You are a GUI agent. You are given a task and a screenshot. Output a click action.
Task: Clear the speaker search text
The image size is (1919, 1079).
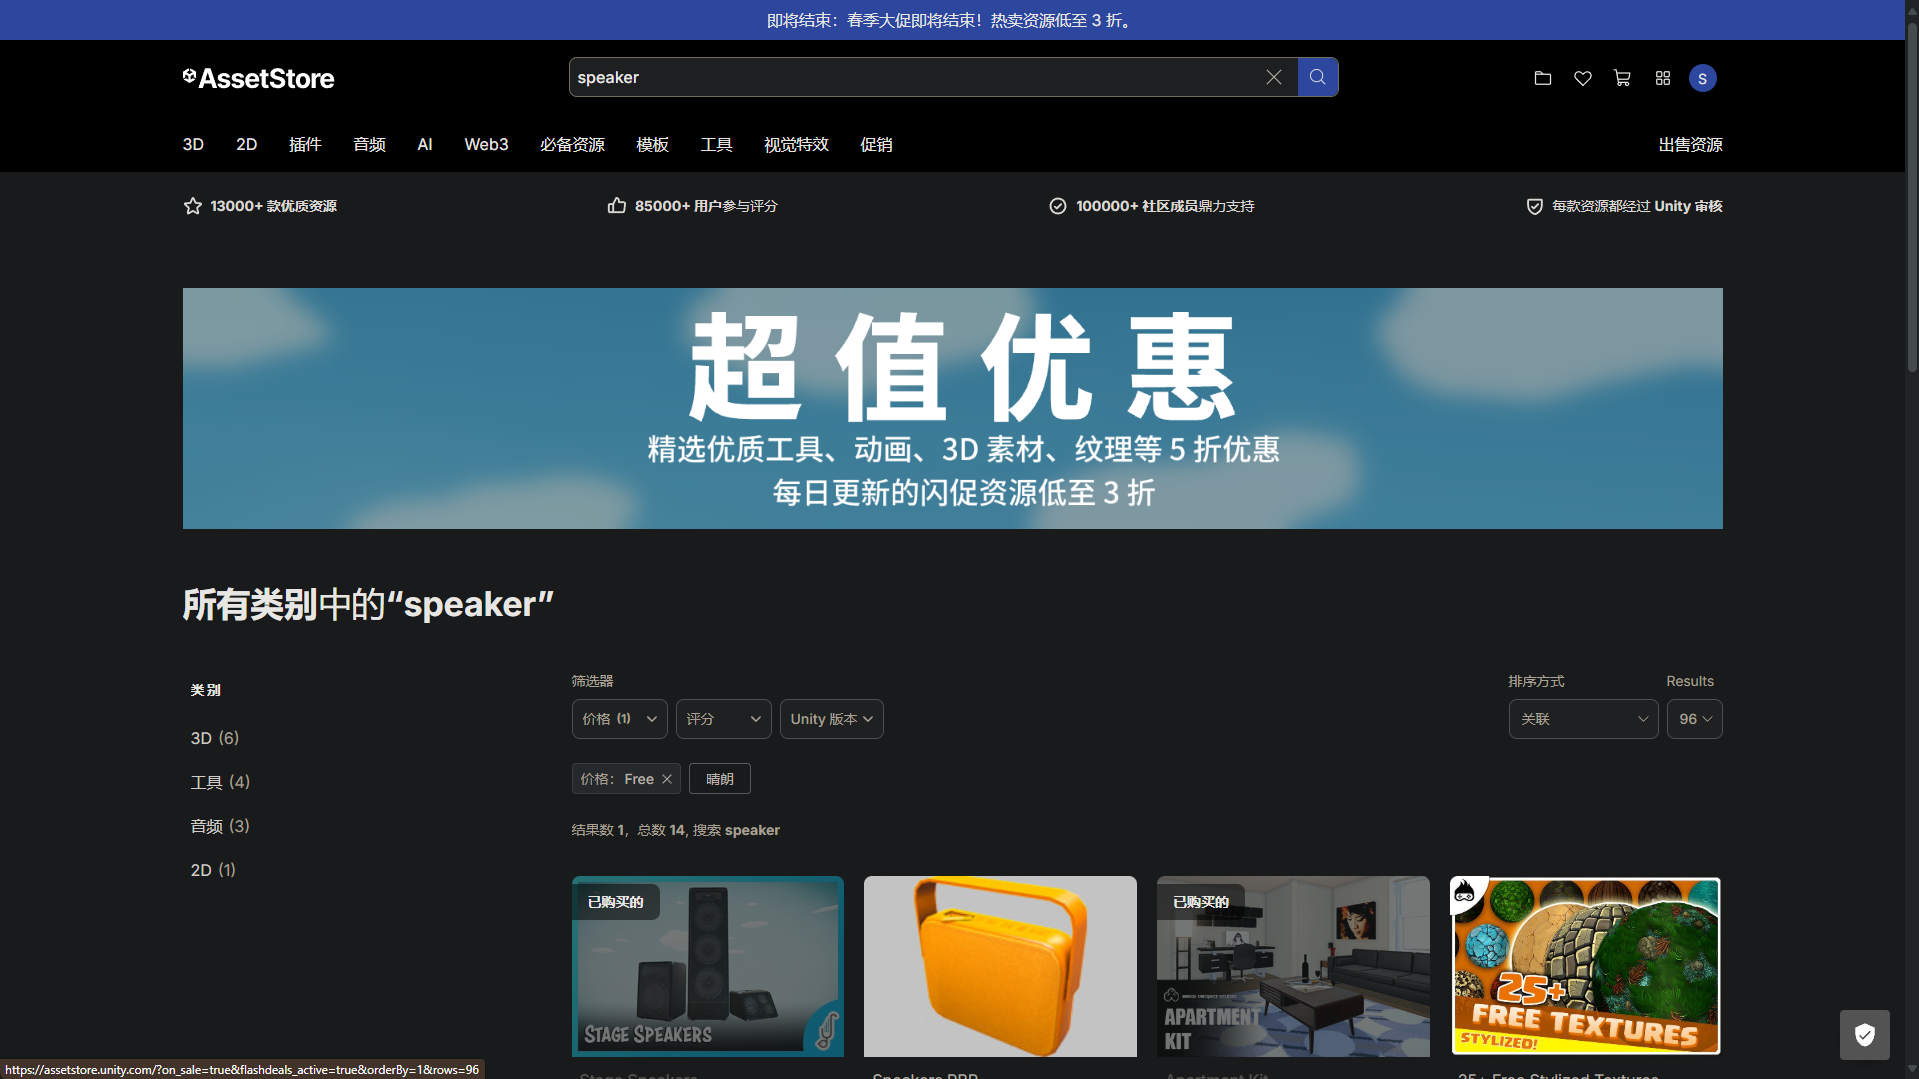tap(1273, 77)
